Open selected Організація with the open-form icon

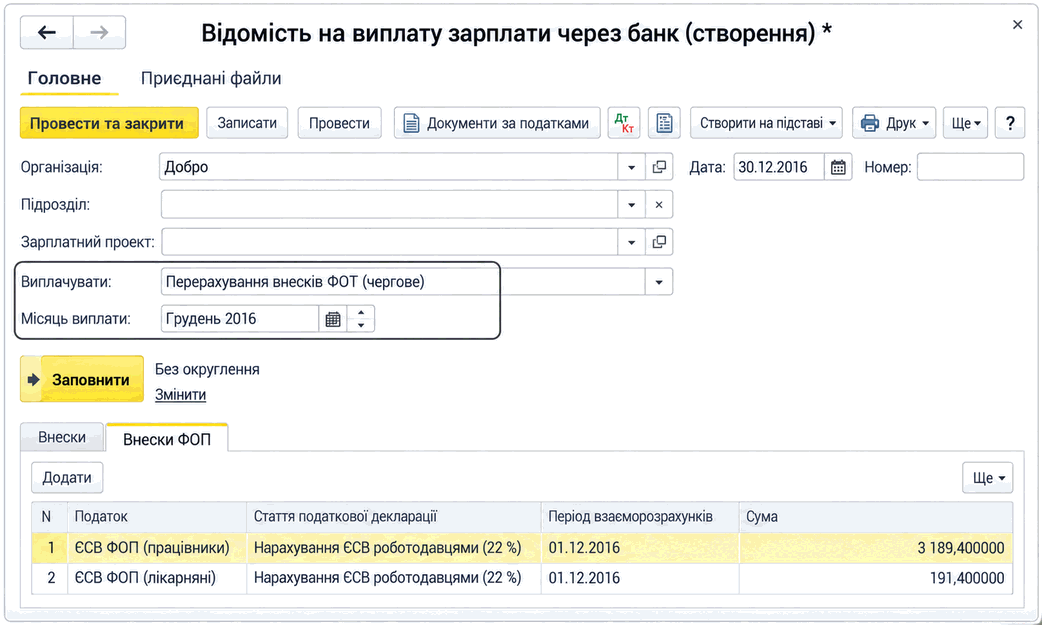pyautogui.click(x=659, y=168)
